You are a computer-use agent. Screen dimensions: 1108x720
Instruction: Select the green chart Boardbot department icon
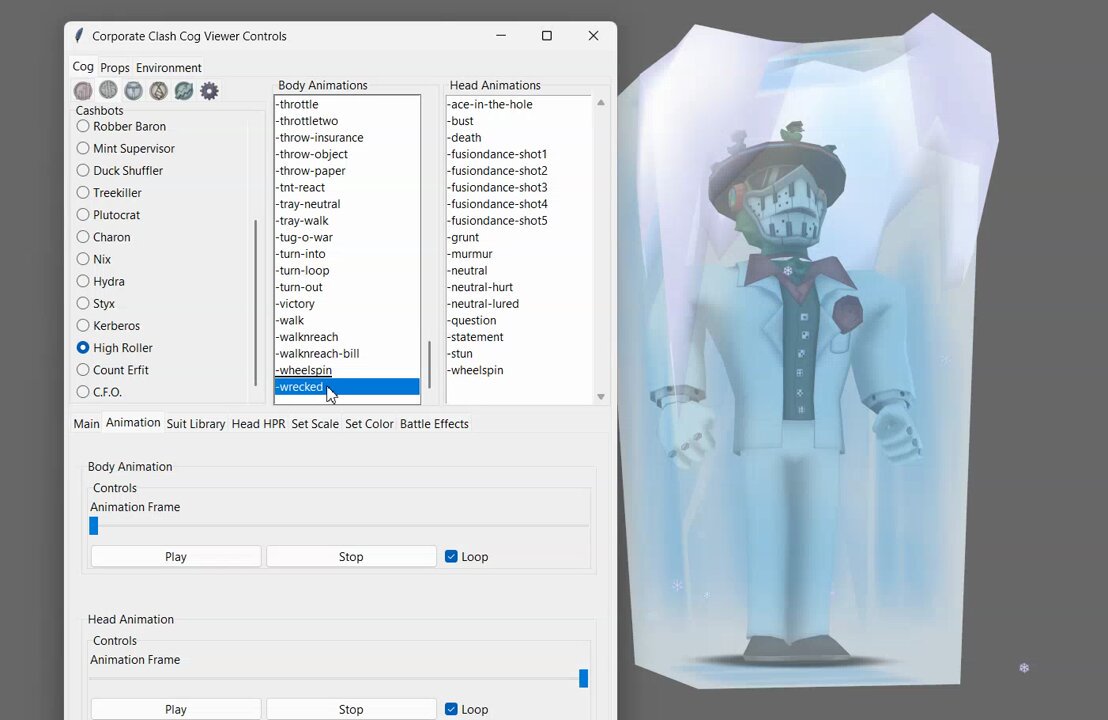pyautogui.click(x=184, y=90)
